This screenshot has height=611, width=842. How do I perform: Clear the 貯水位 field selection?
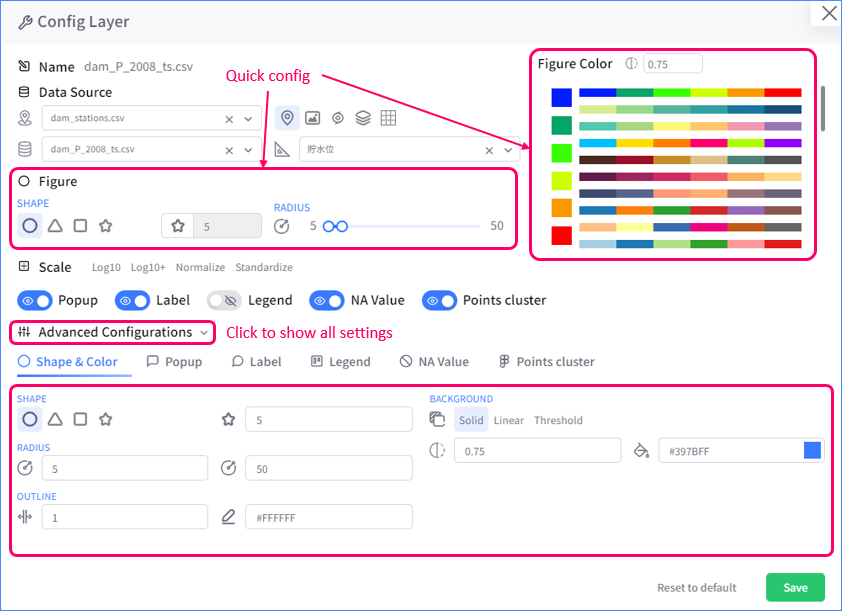tap(489, 150)
